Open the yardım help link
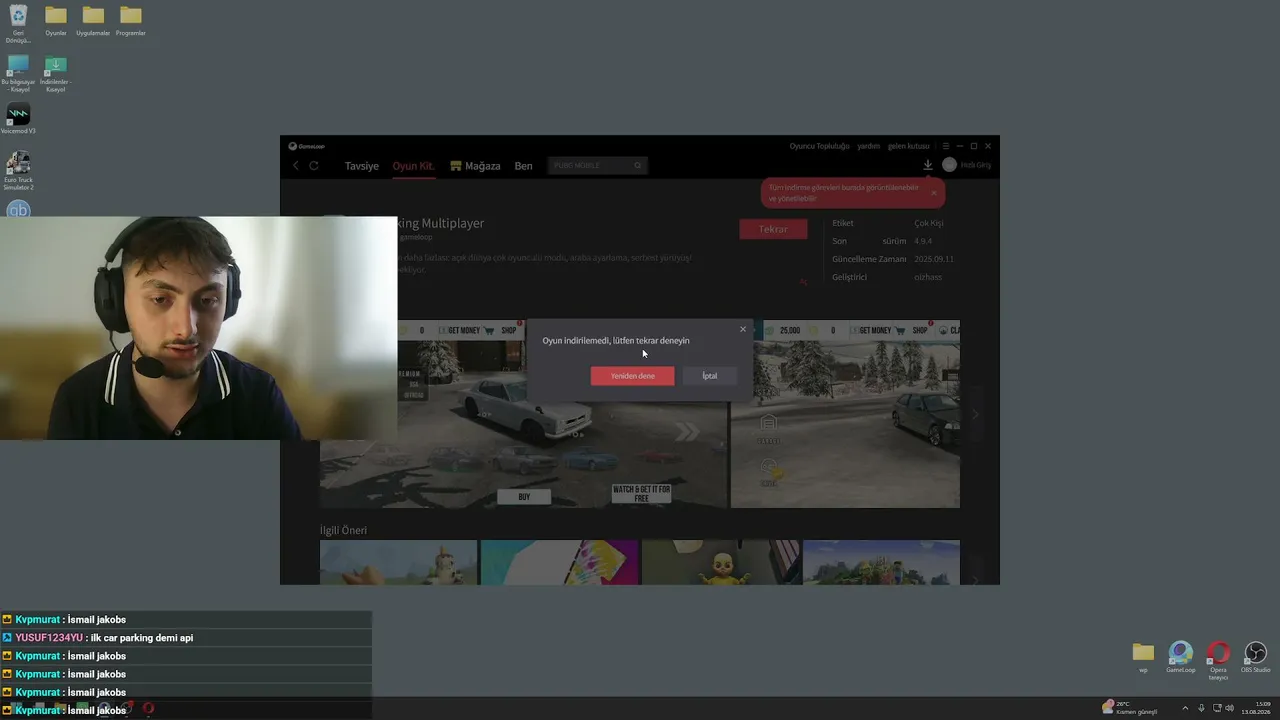This screenshot has height=720, width=1280. (868, 146)
